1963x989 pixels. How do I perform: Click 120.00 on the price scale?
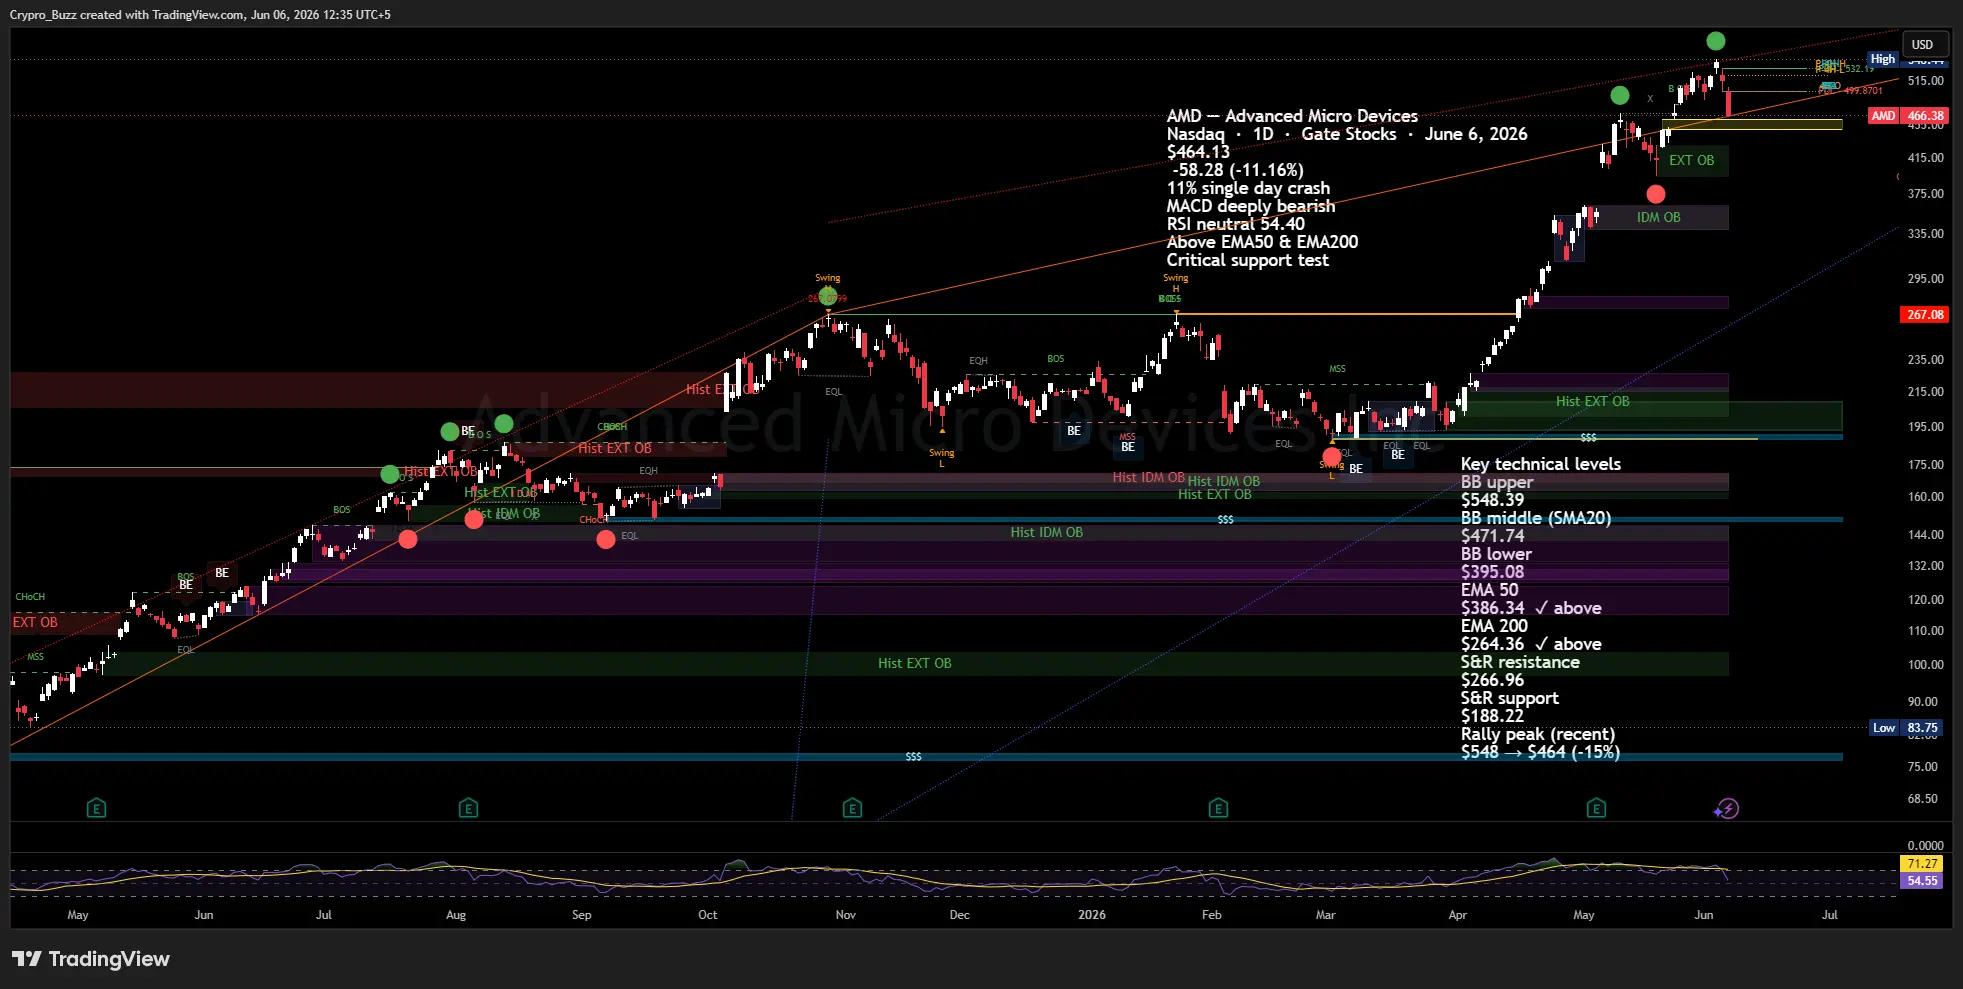pyautogui.click(x=1925, y=600)
